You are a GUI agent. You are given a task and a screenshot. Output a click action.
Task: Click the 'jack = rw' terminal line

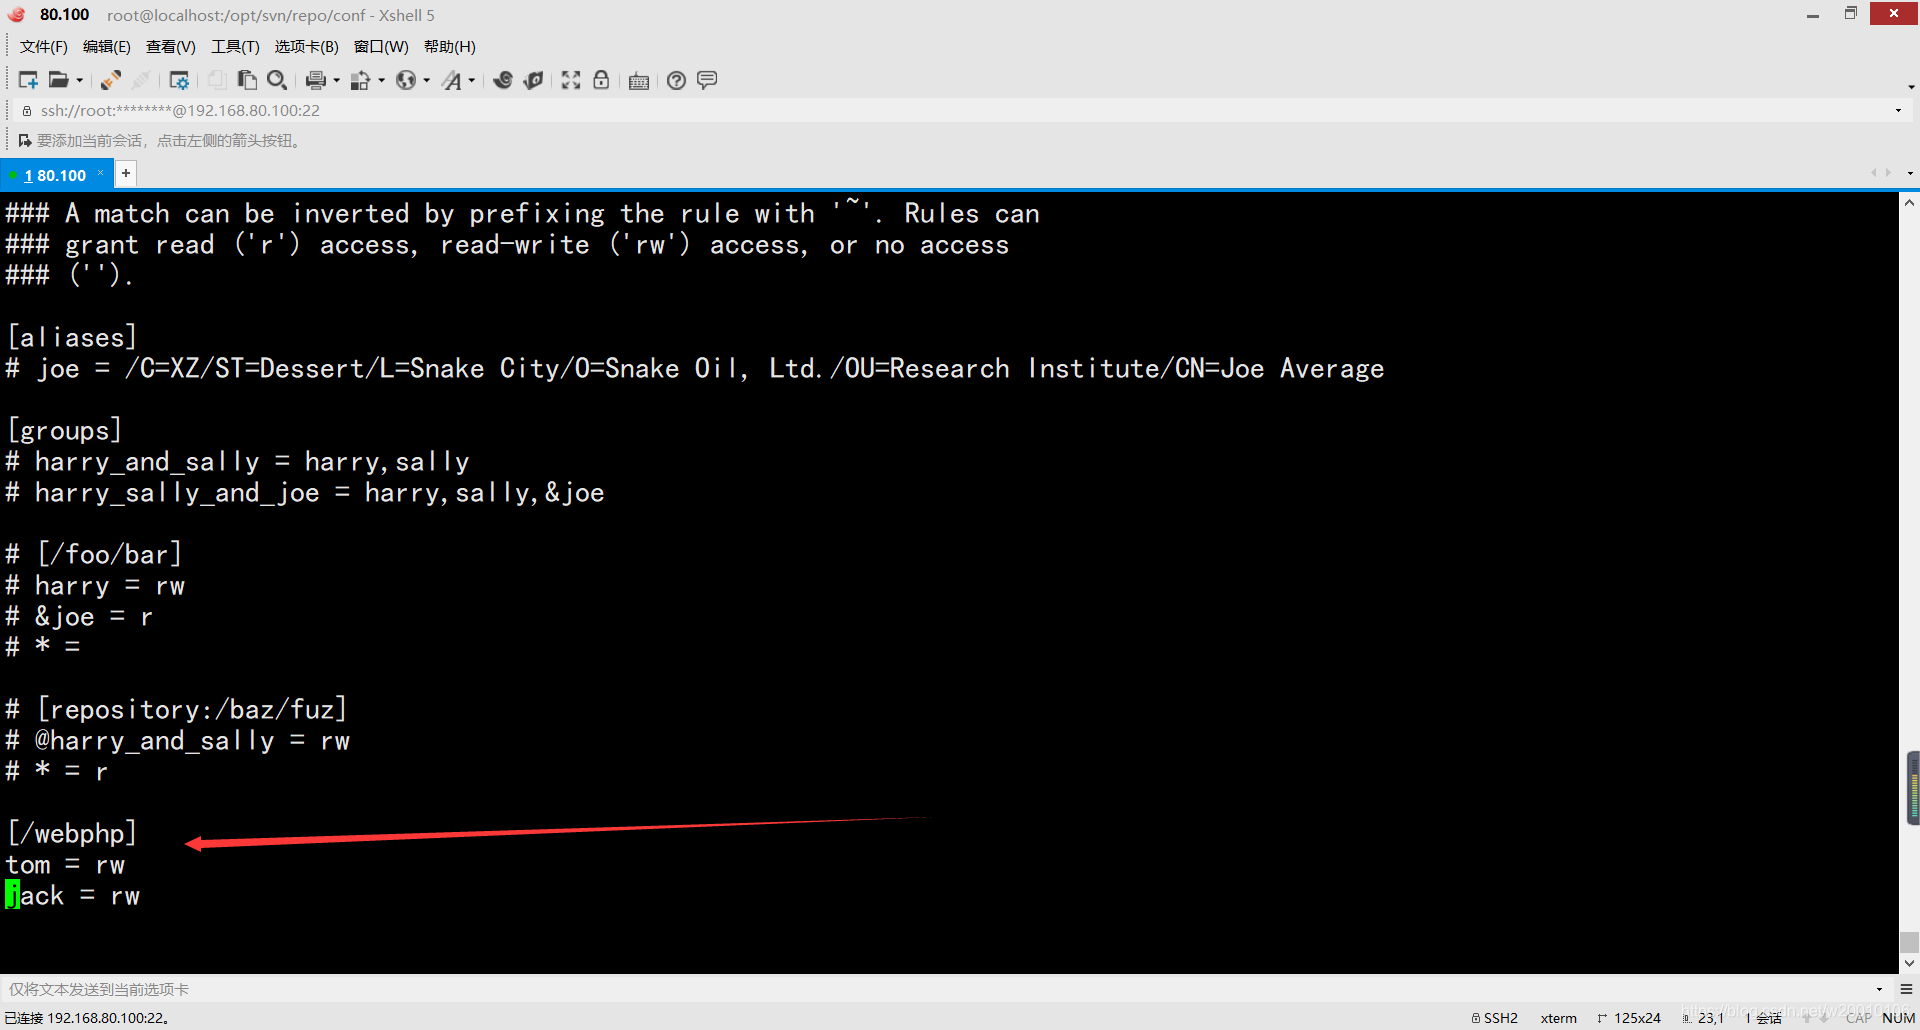tap(72, 896)
